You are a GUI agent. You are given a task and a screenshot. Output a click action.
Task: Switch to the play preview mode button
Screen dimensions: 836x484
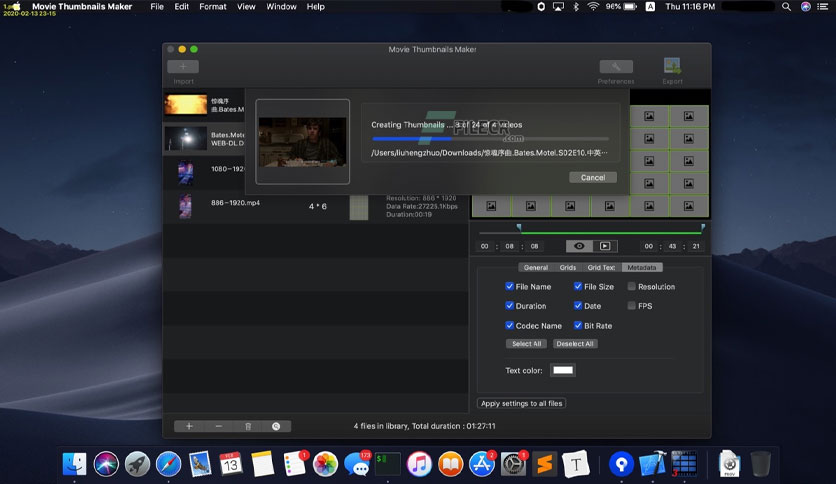(x=605, y=246)
